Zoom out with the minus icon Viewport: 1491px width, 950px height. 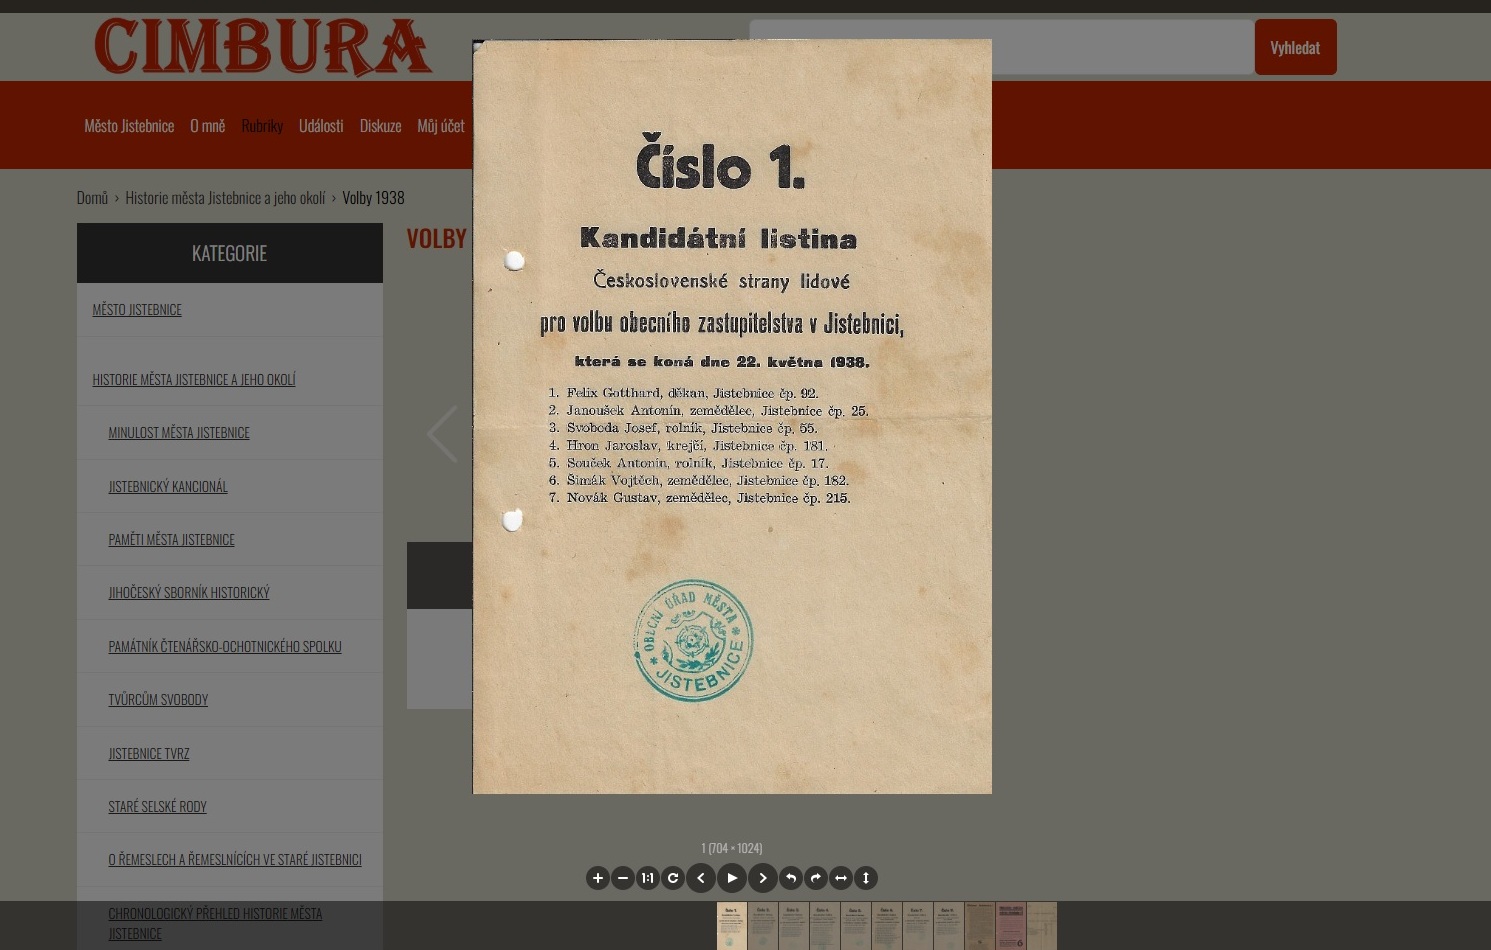[x=623, y=878]
